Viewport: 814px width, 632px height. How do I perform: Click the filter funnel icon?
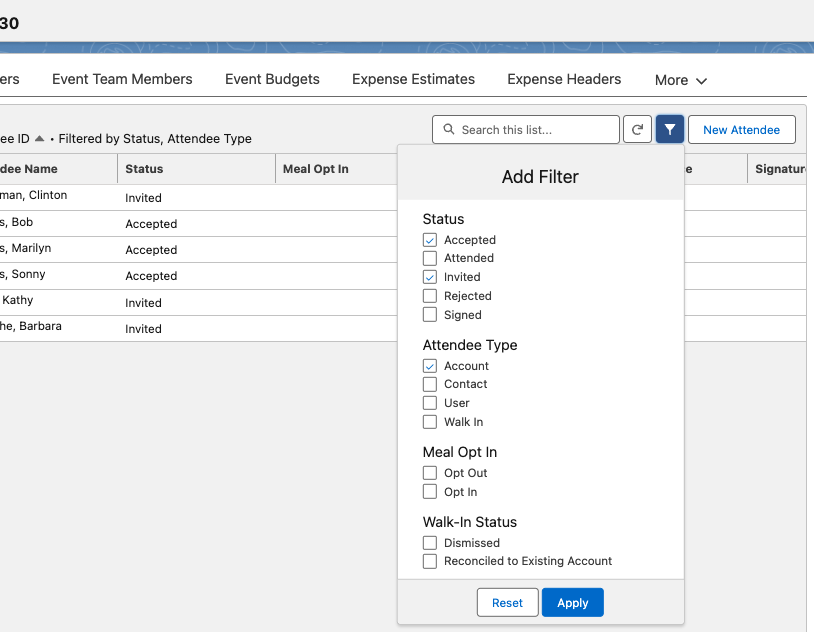[x=669, y=130]
